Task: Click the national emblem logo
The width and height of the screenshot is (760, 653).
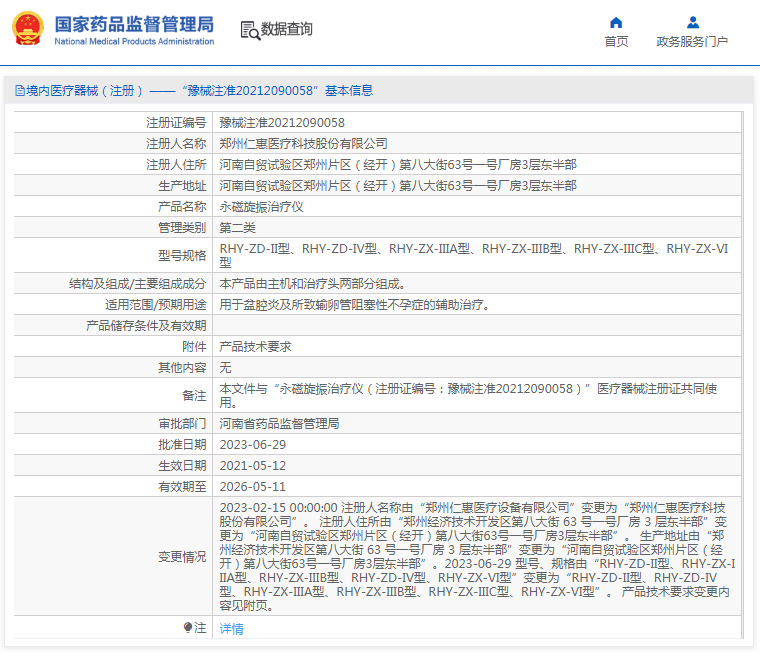Action: pos(28,29)
